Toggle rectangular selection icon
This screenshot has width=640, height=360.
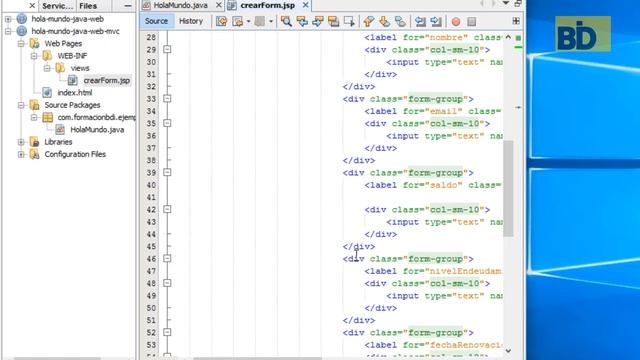(349, 21)
